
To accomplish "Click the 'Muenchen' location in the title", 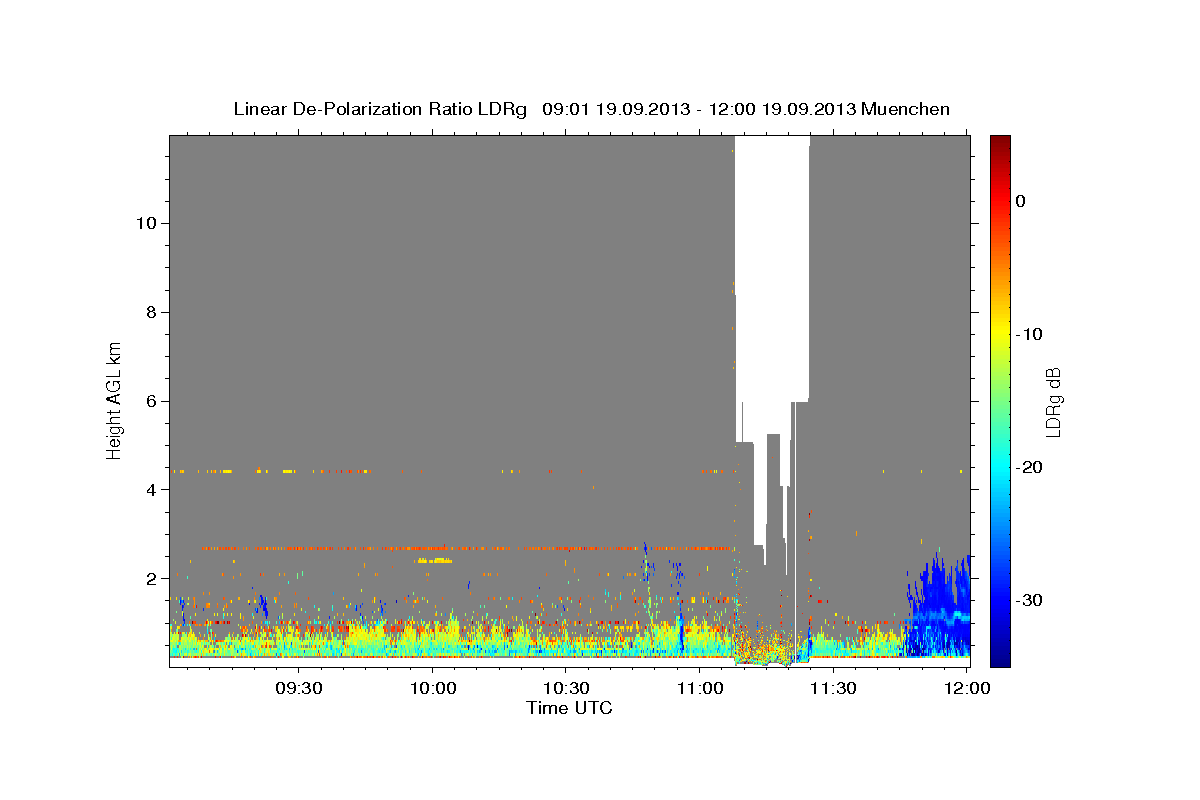I will click(906, 109).
